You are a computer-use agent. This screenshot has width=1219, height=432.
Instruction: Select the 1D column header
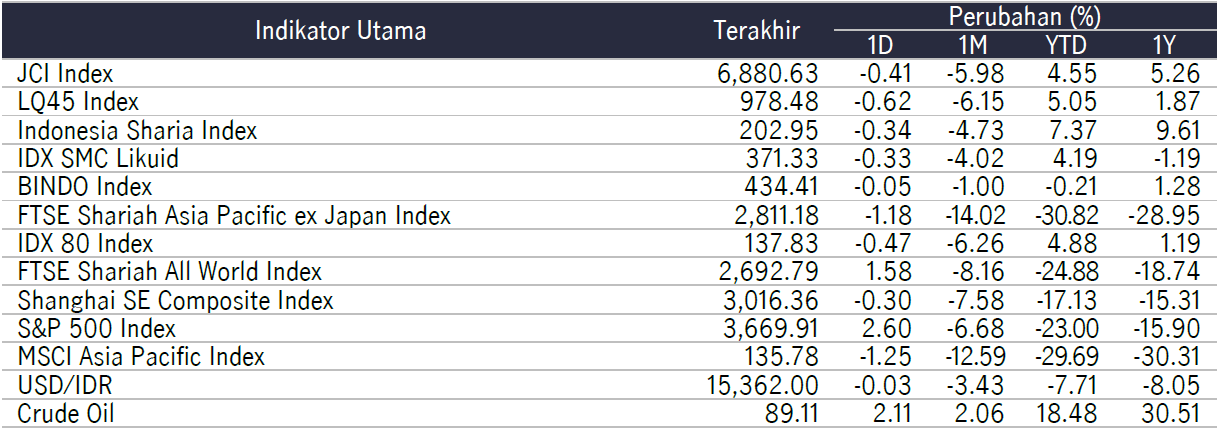[x=879, y=45]
